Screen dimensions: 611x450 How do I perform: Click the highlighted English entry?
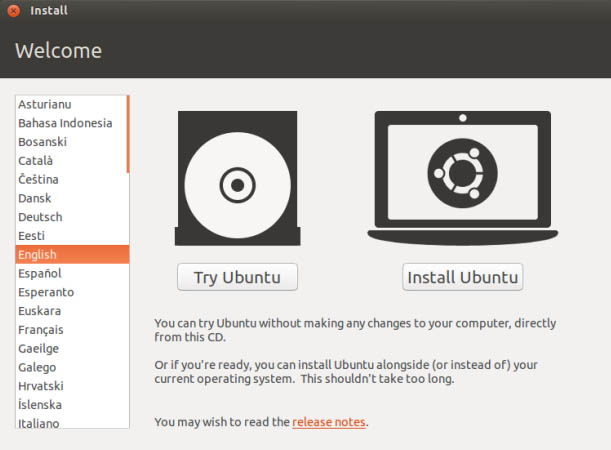pyautogui.click(x=72, y=254)
